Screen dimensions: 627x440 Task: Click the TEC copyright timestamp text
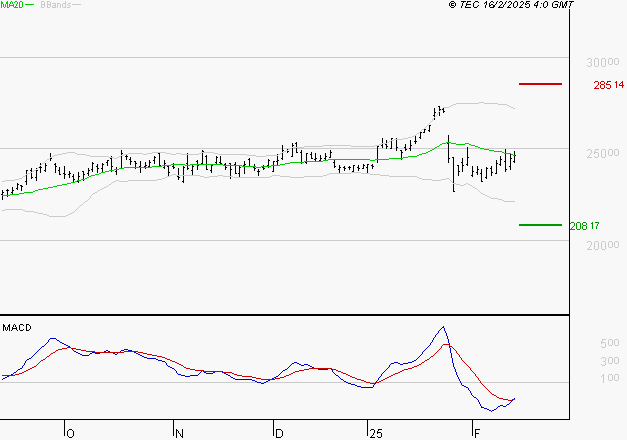pyautogui.click(x=511, y=5)
